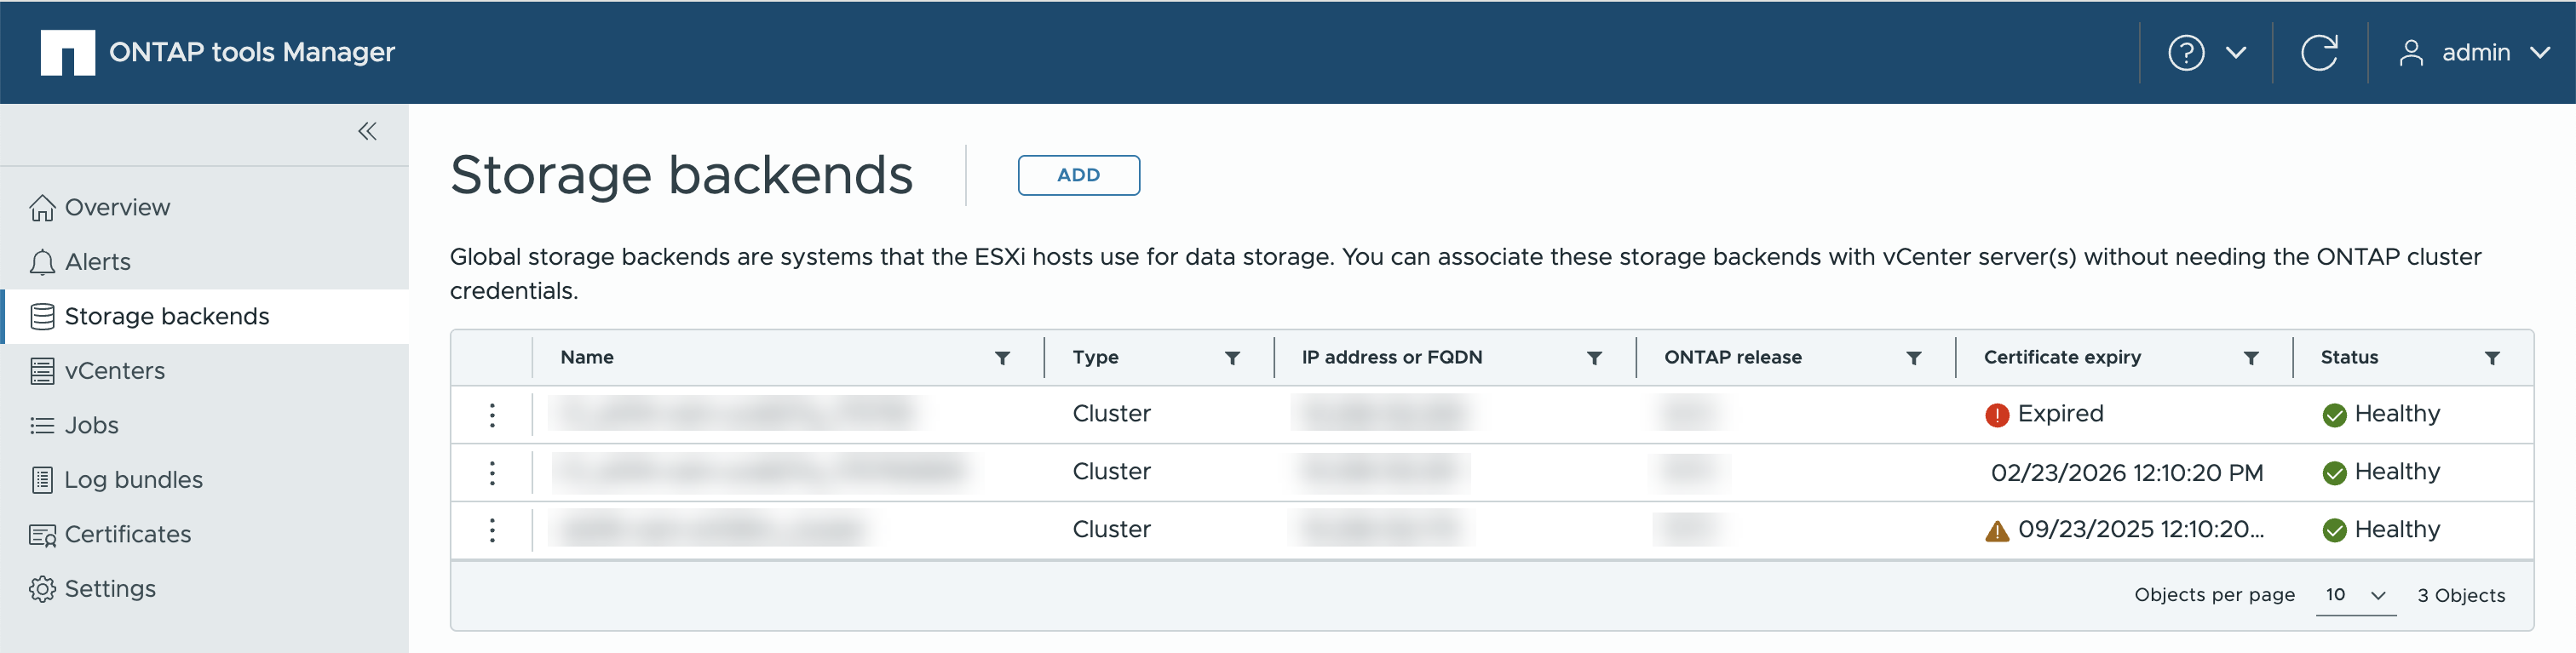The image size is (2576, 653).
Task: Open the actions kebab menu for first row
Action: point(492,415)
